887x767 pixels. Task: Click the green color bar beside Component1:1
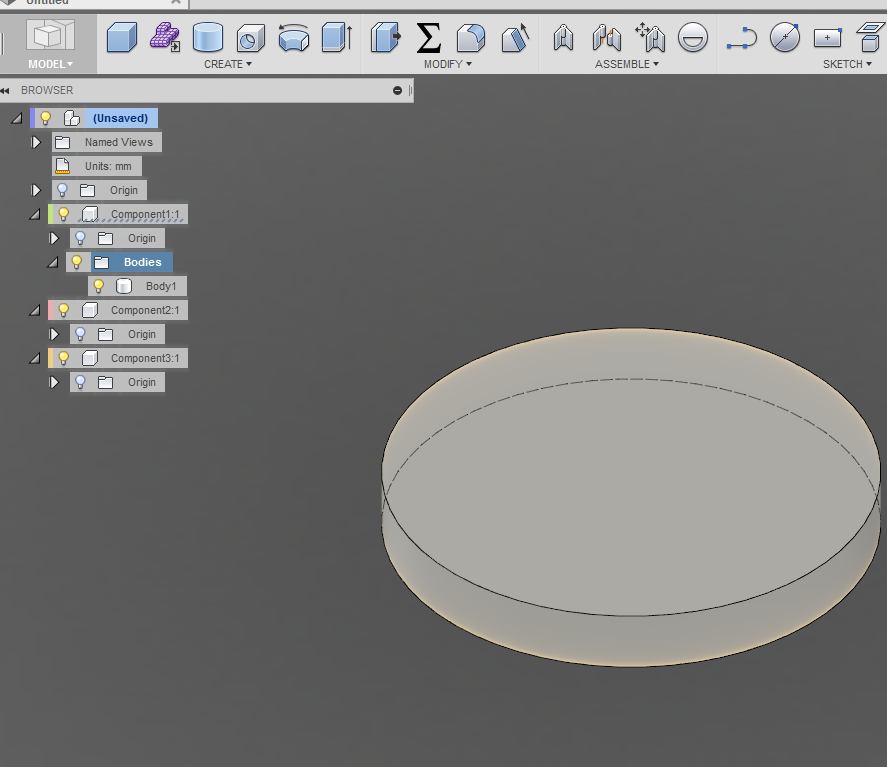[50, 213]
